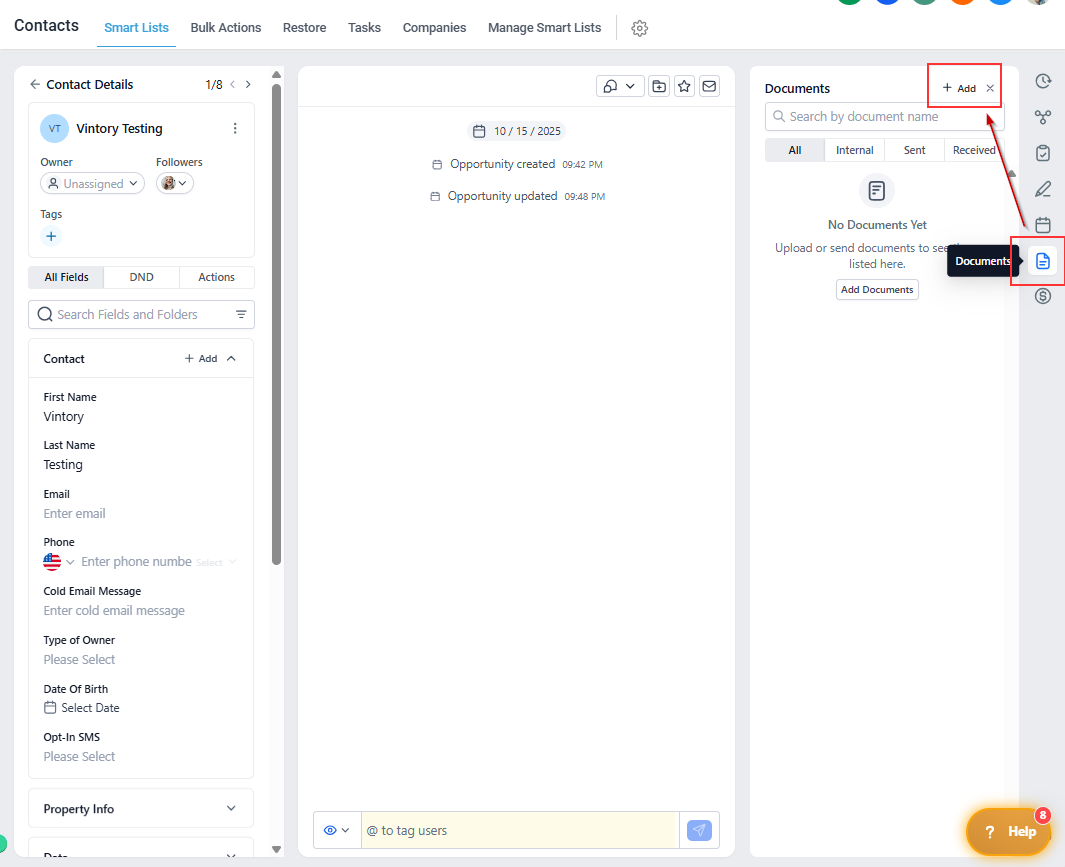Collapse the Contact section chevron
The image size is (1065, 867).
(x=231, y=358)
